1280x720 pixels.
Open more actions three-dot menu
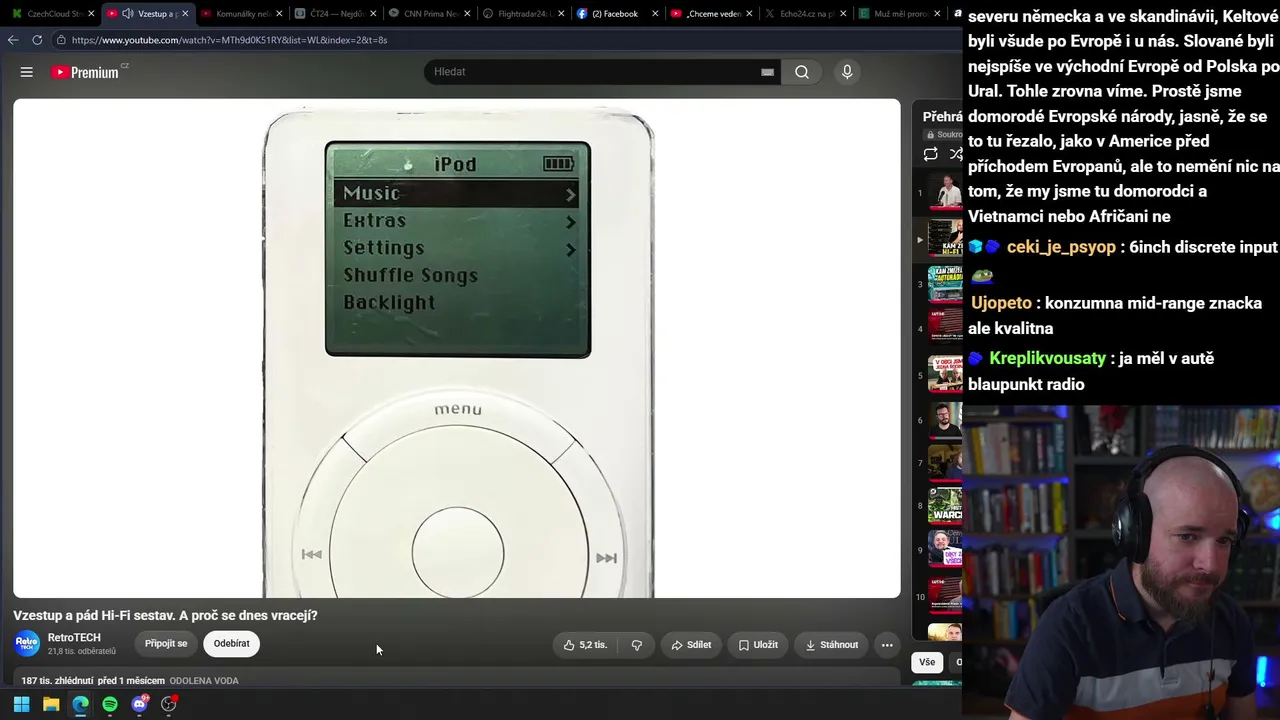point(887,645)
